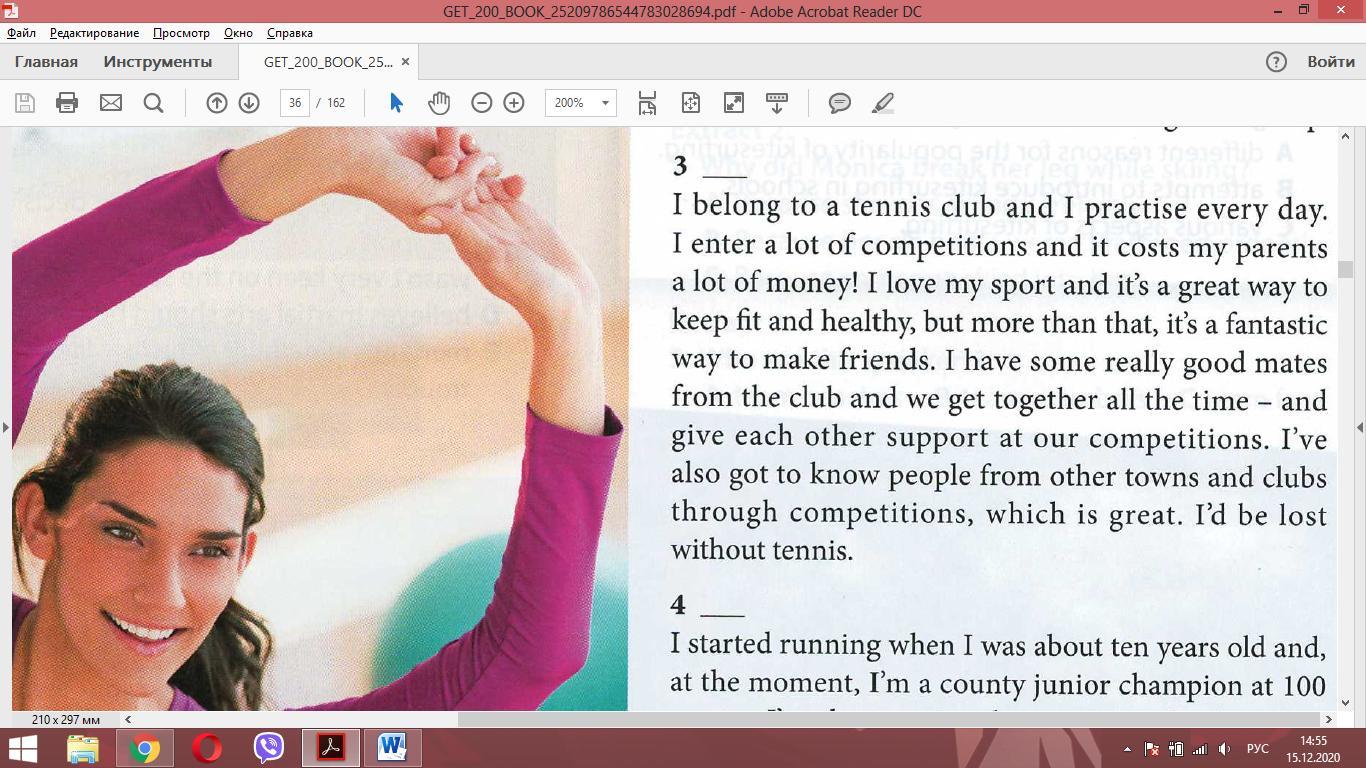Send file by email envelope icon
Viewport: 1366px width, 768px height.
(110, 103)
